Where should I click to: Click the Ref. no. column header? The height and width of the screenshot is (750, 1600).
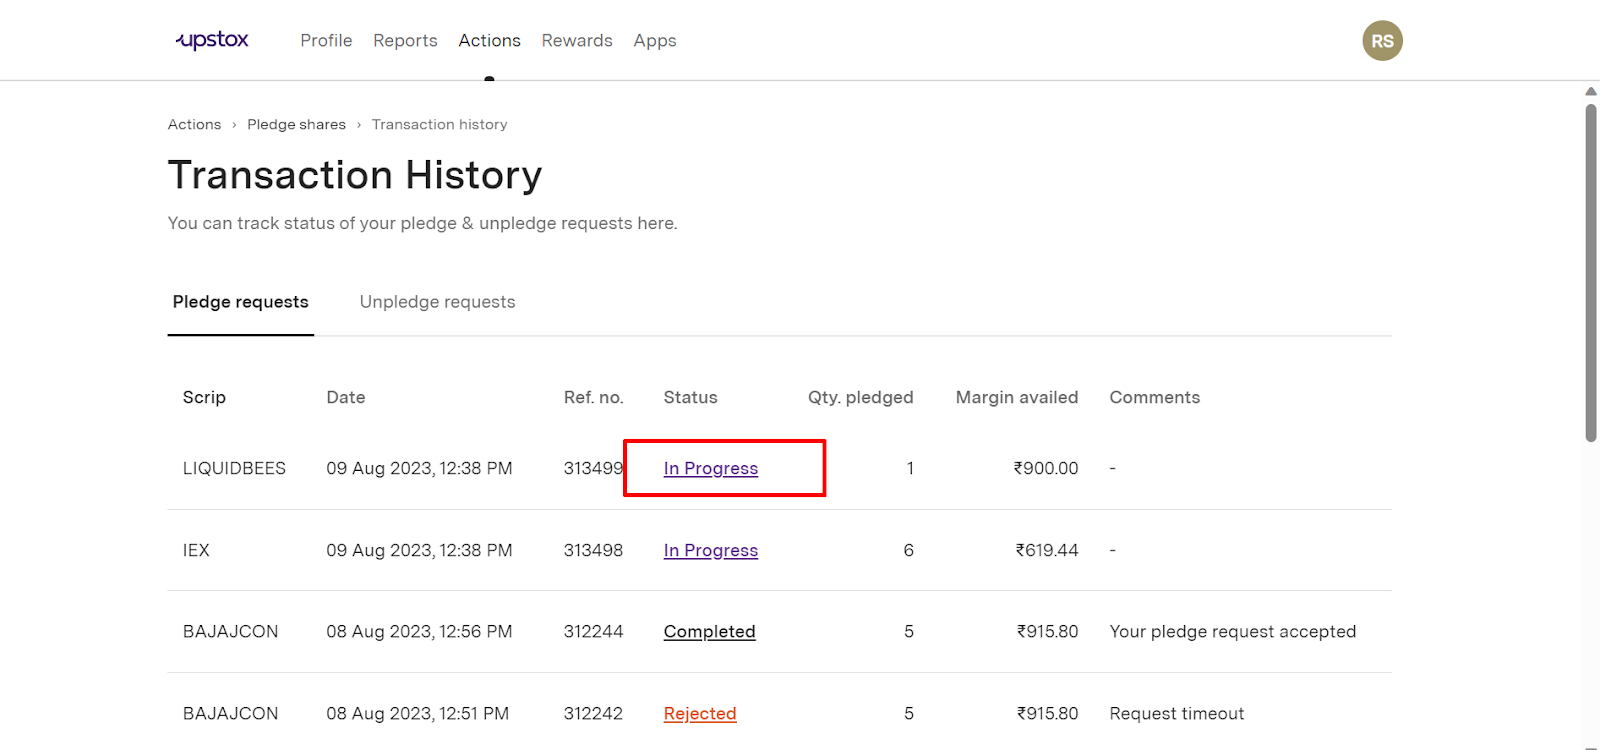point(593,397)
